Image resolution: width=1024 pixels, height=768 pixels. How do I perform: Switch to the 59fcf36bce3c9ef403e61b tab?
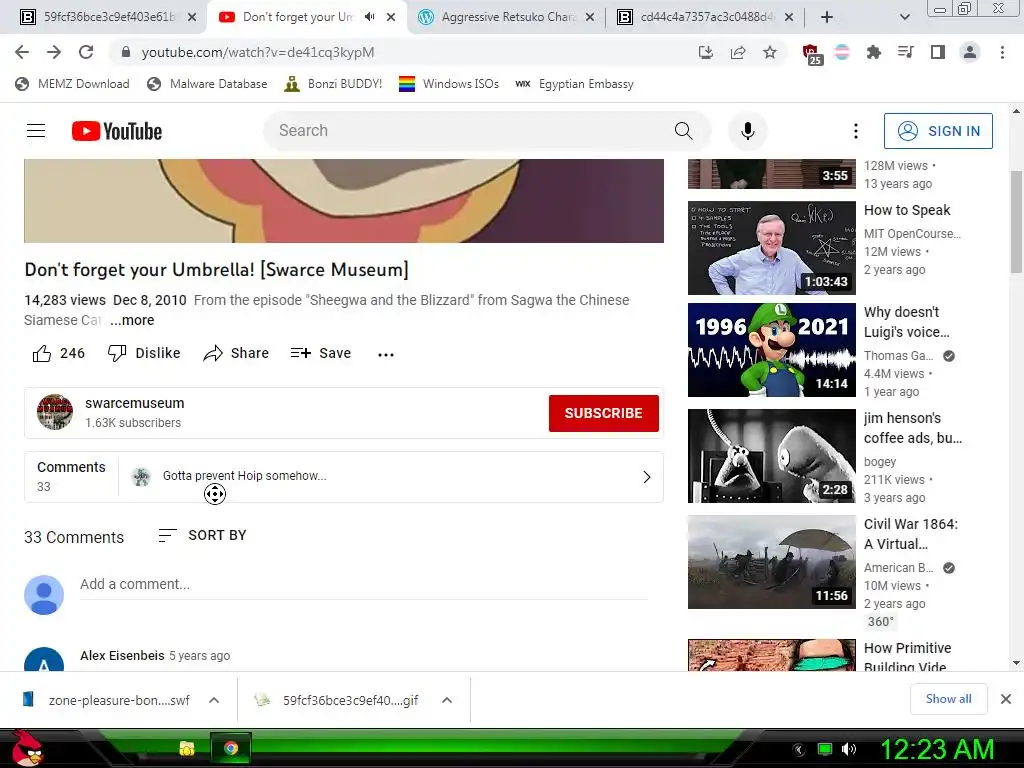(108, 17)
